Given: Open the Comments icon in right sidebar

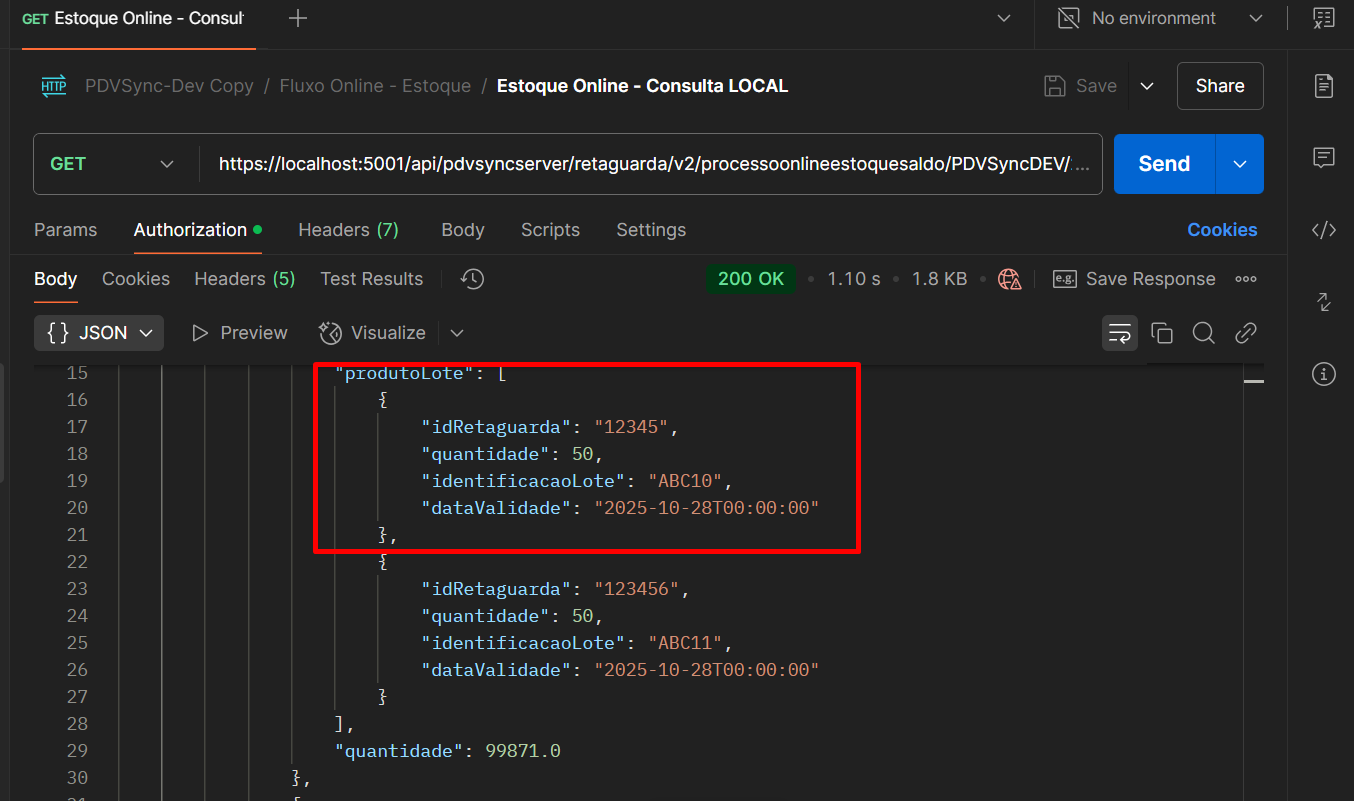Looking at the screenshot, I should click(1324, 157).
